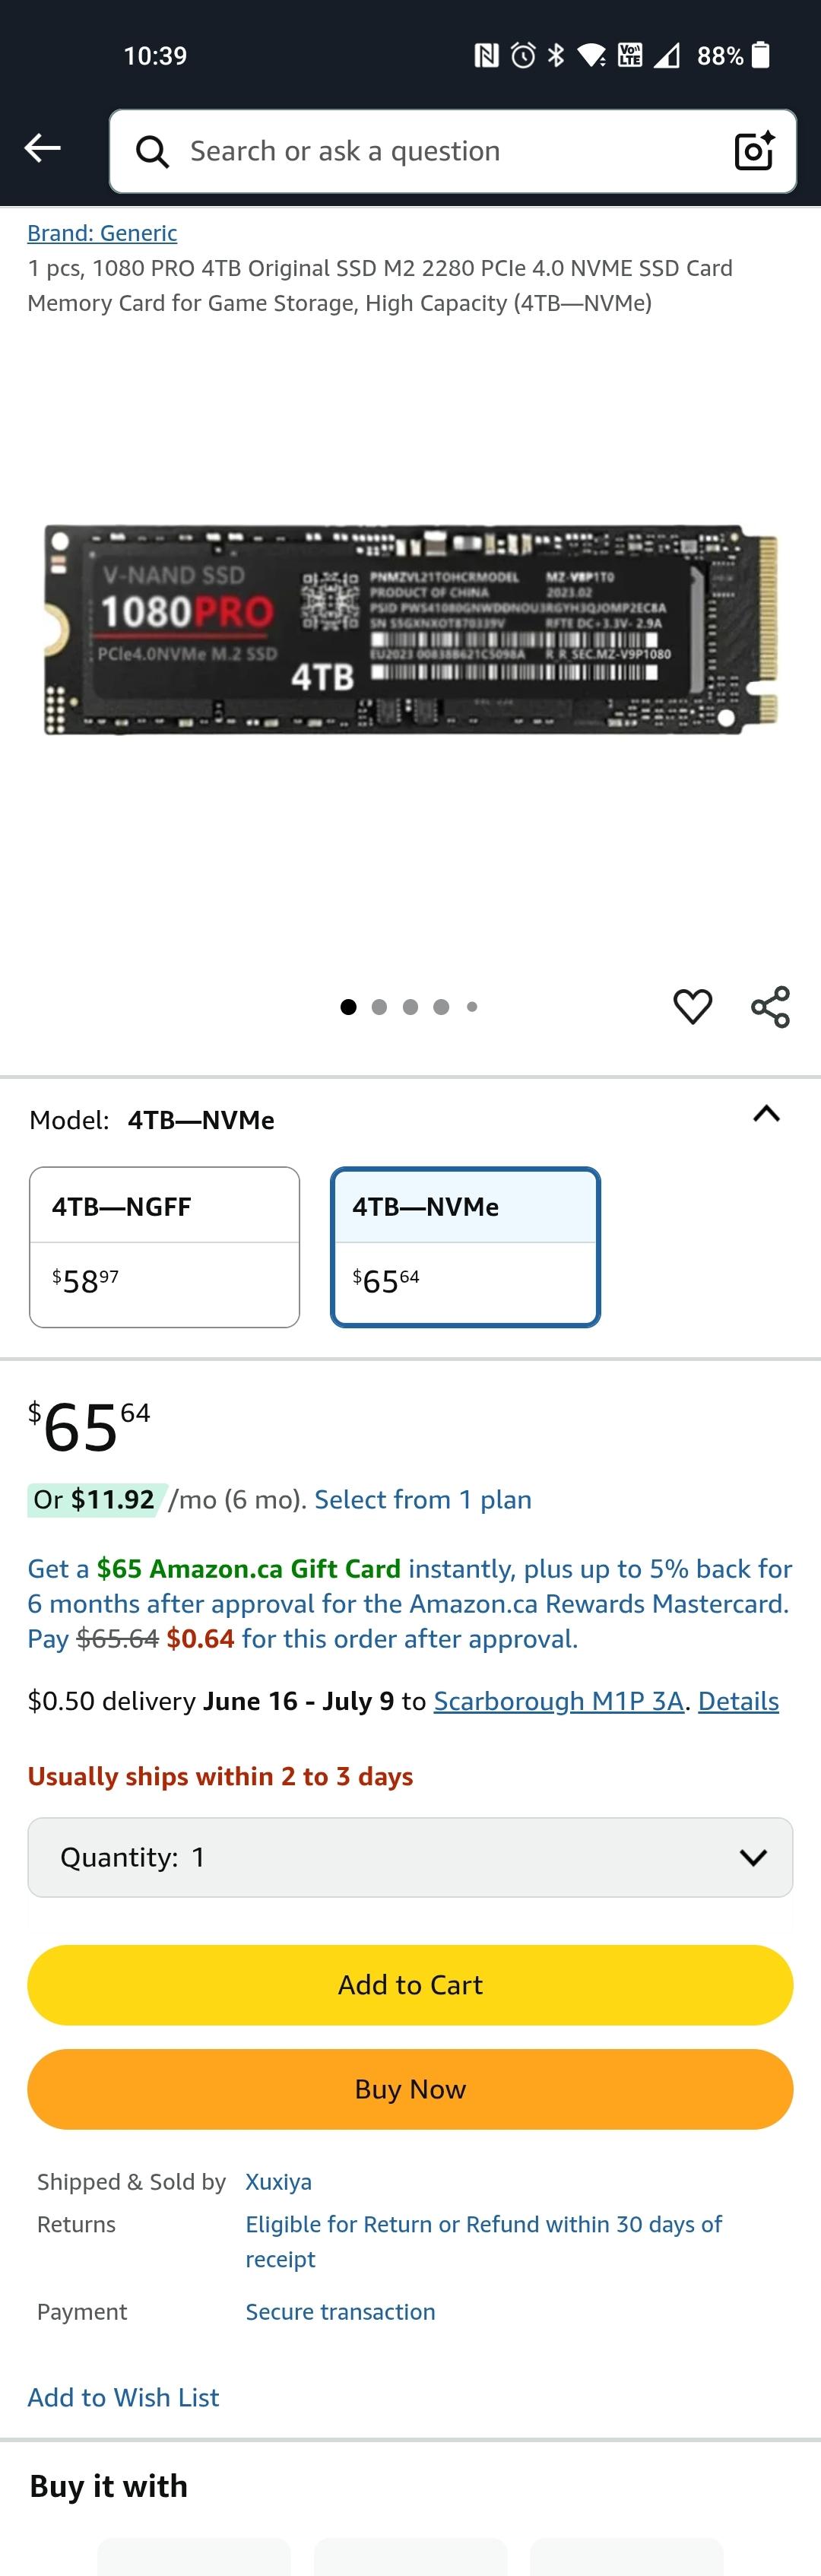Select the 4TB—NVMe model option
821x2576 pixels.
pos(465,1246)
